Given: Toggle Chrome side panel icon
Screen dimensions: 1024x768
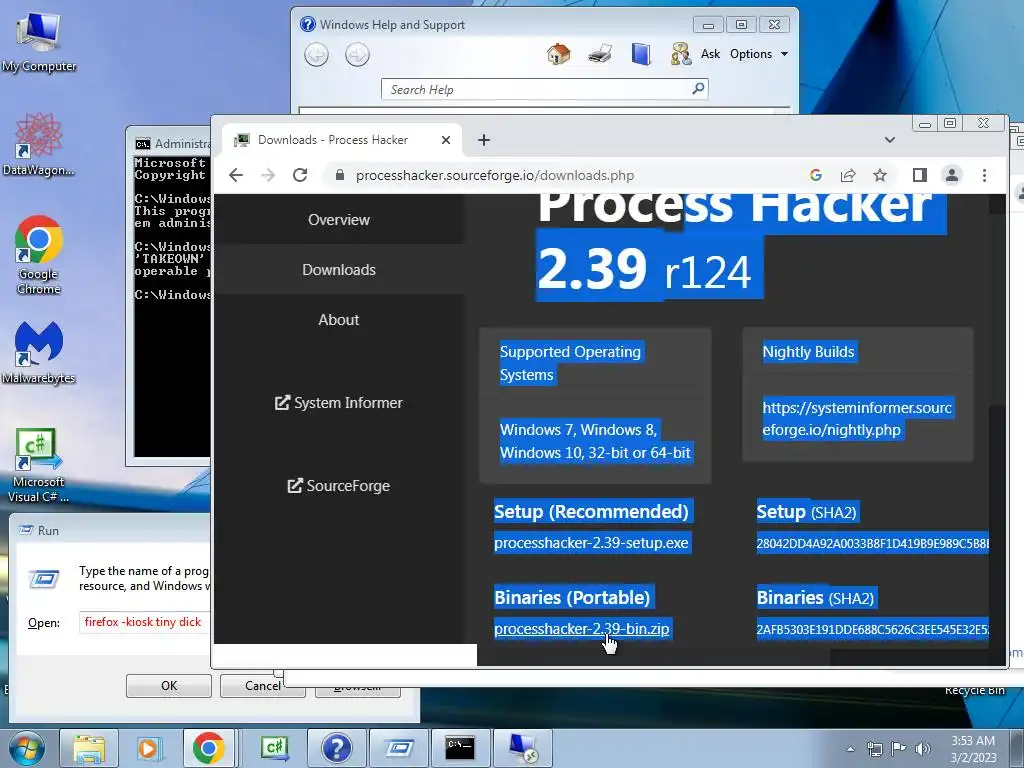Looking at the screenshot, I should [x=920, y=175].
